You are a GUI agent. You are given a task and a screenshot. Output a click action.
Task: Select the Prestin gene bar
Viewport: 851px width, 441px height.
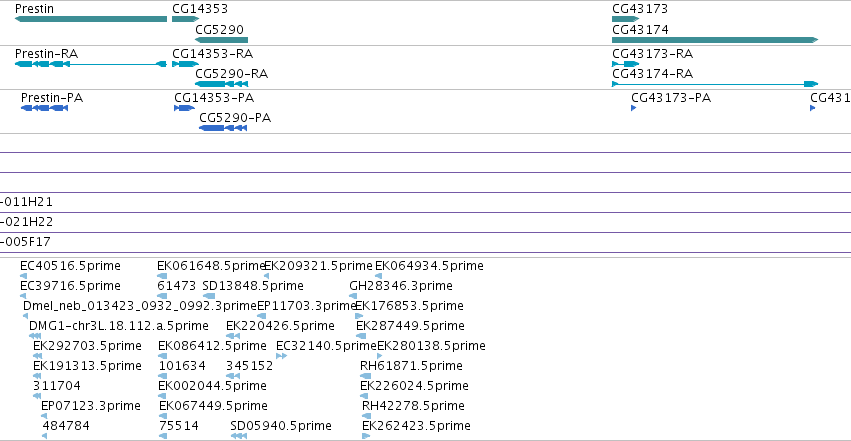tap(91, 19)
